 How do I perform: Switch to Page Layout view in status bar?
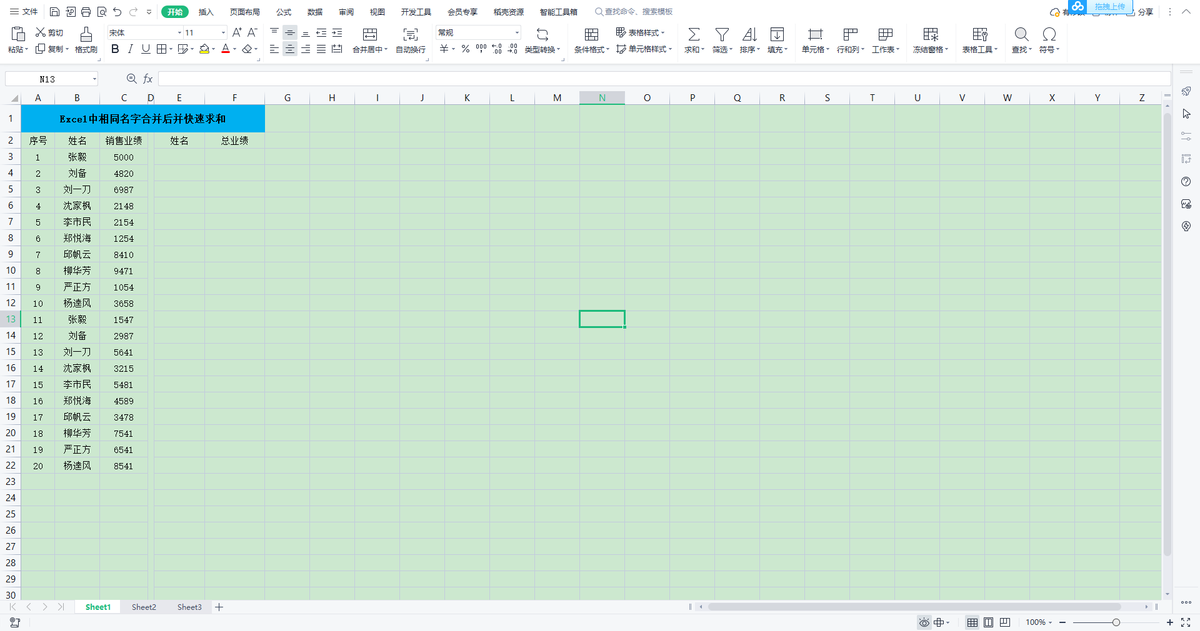click(x=989, y=622)
